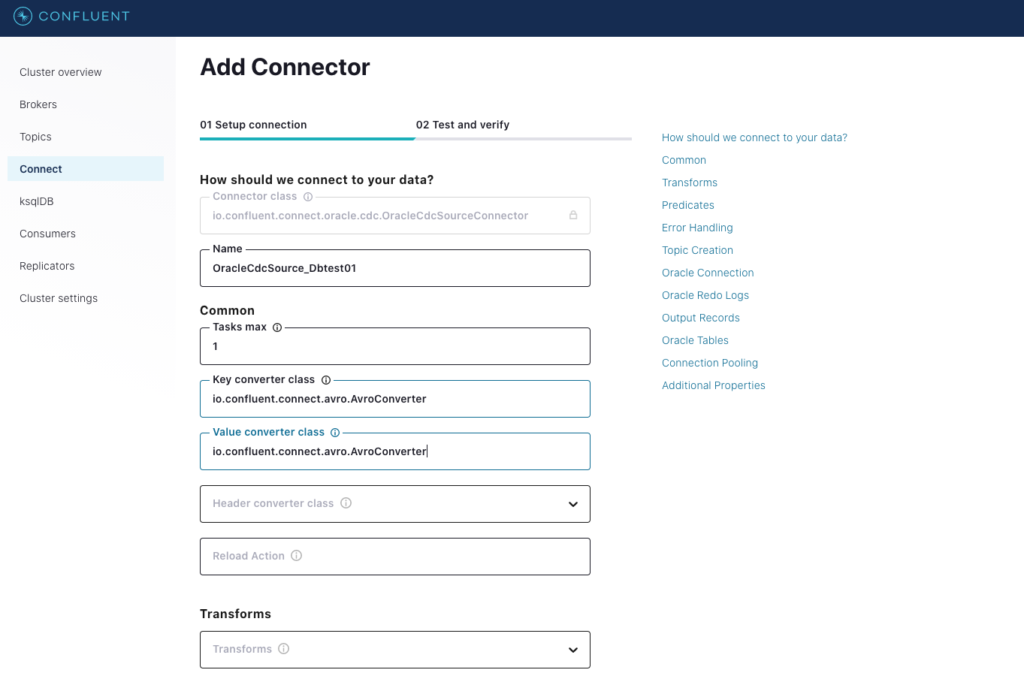Click the lock icon on Connector class field
Image resolution: width=1024 pixels, height=694 pixels.
(x=576, y=215)
